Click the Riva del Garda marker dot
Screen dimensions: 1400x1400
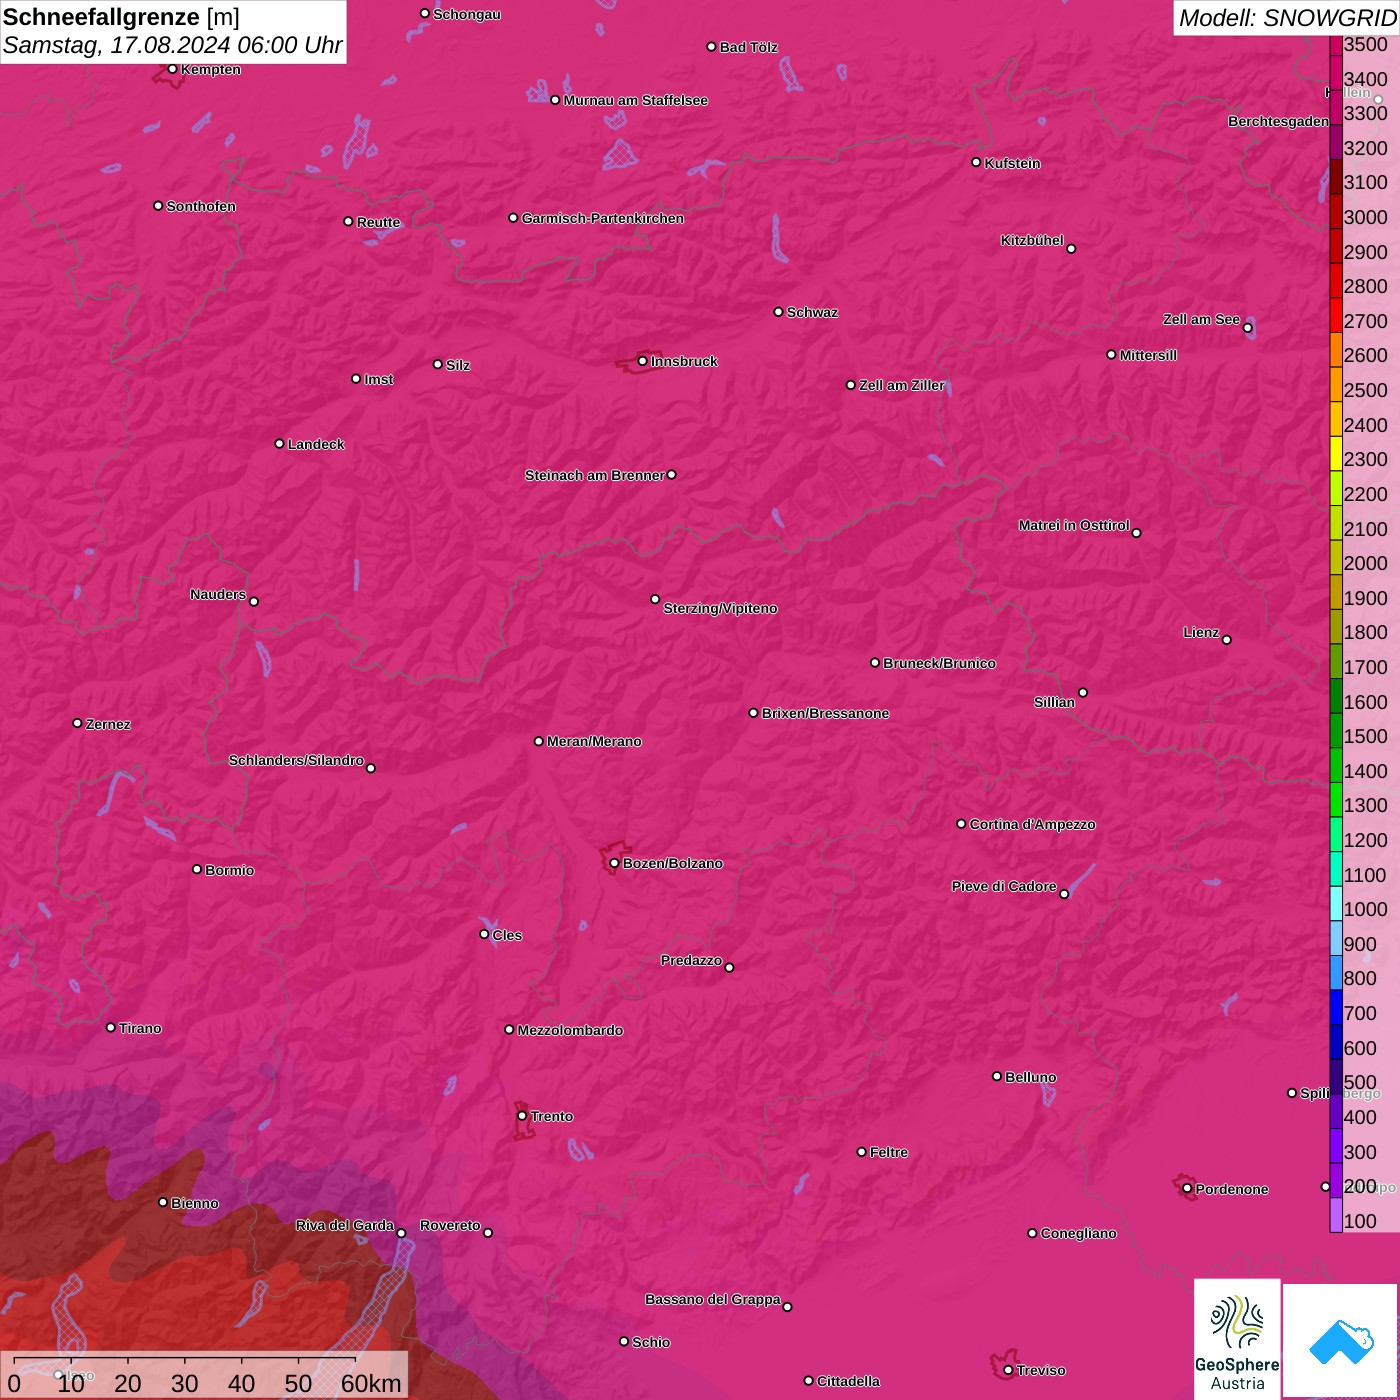401,1233
